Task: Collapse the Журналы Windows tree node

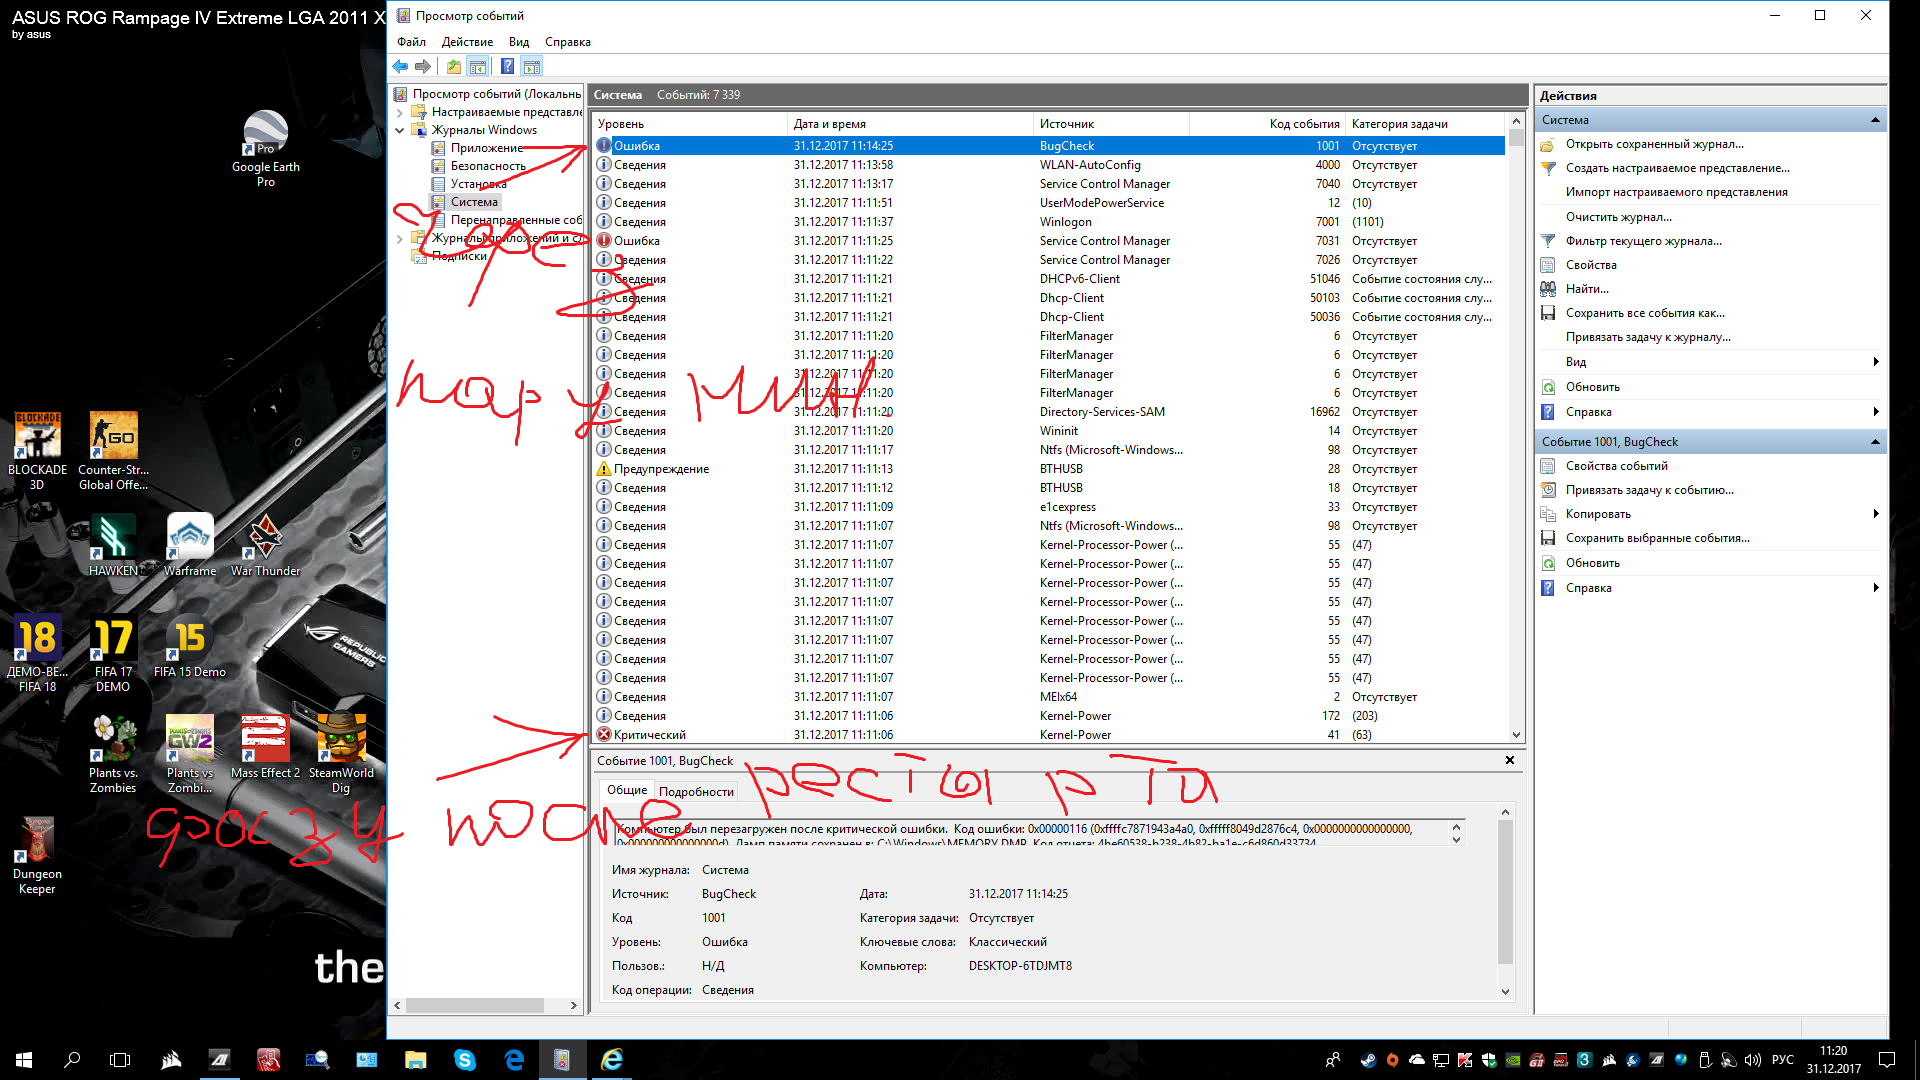Action: [400, 130]
